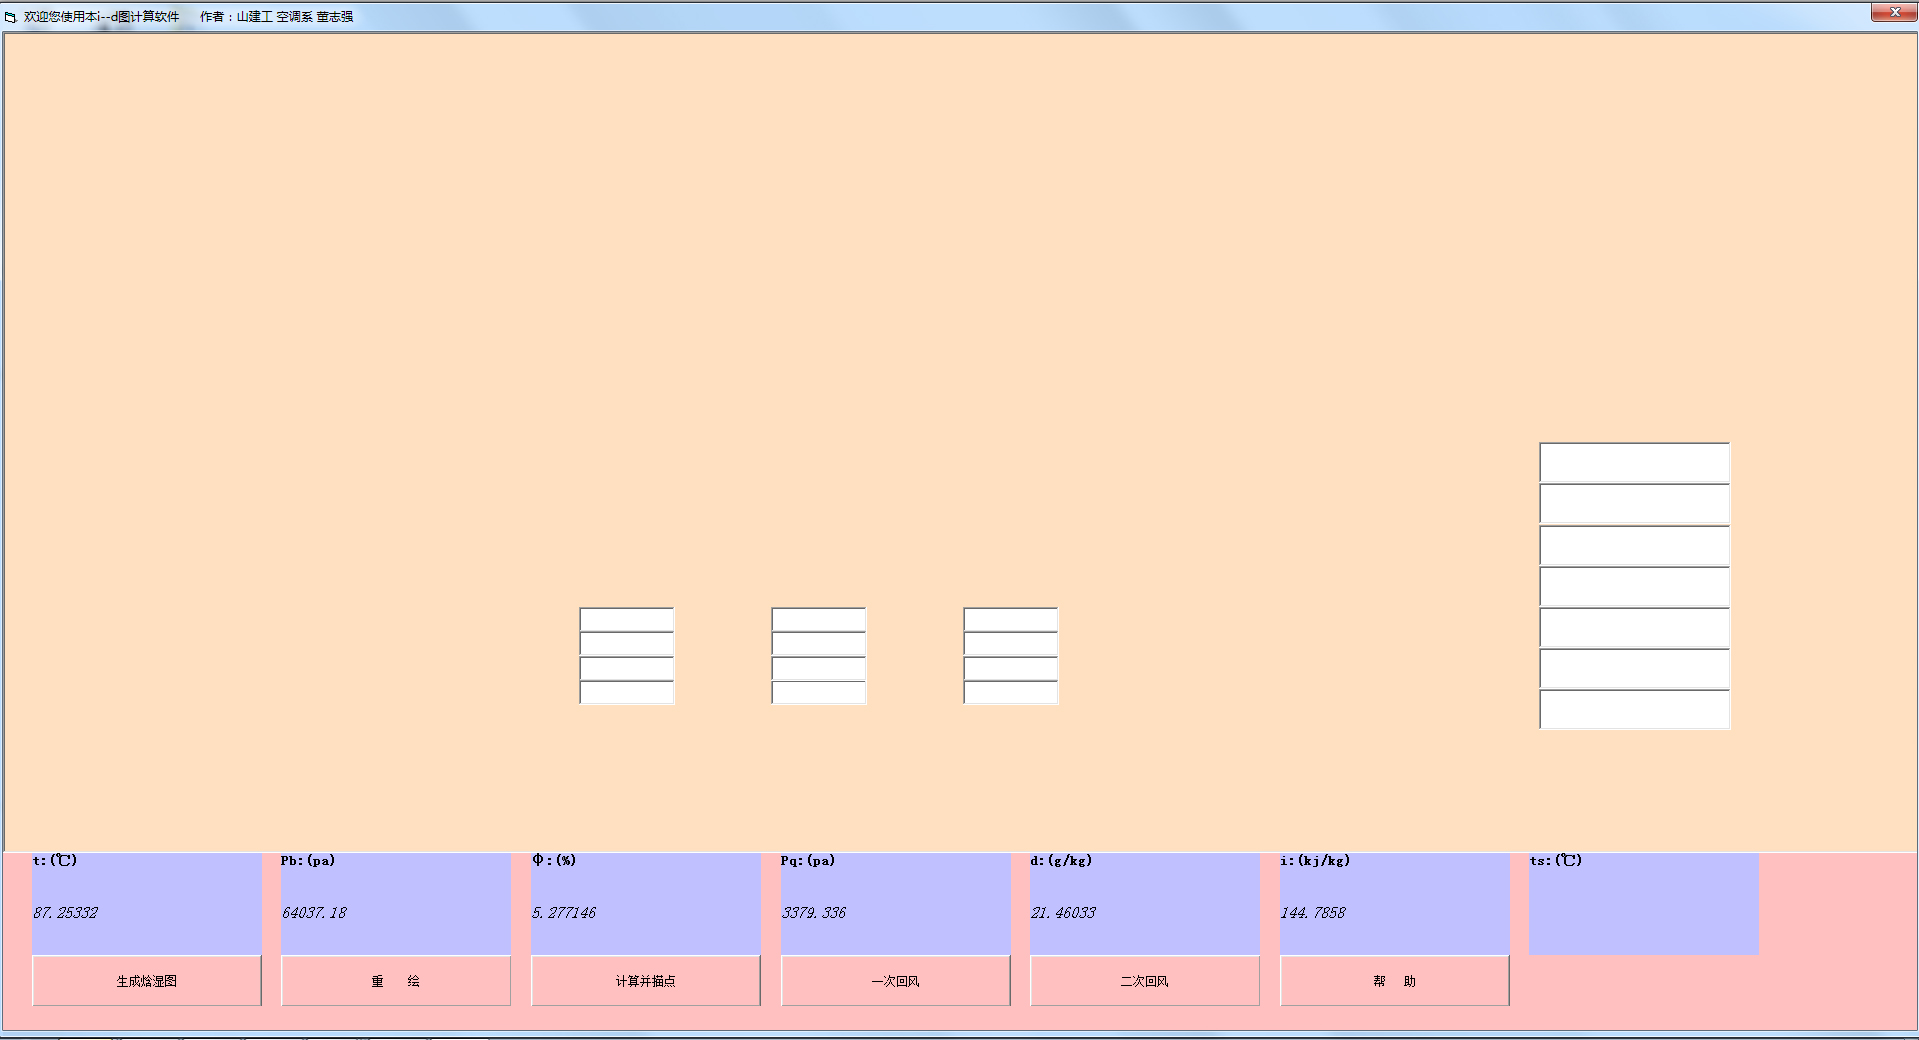Click the ts:(℃) label
This screenshot has width=1919, height=1040.
pos(1556,860)
